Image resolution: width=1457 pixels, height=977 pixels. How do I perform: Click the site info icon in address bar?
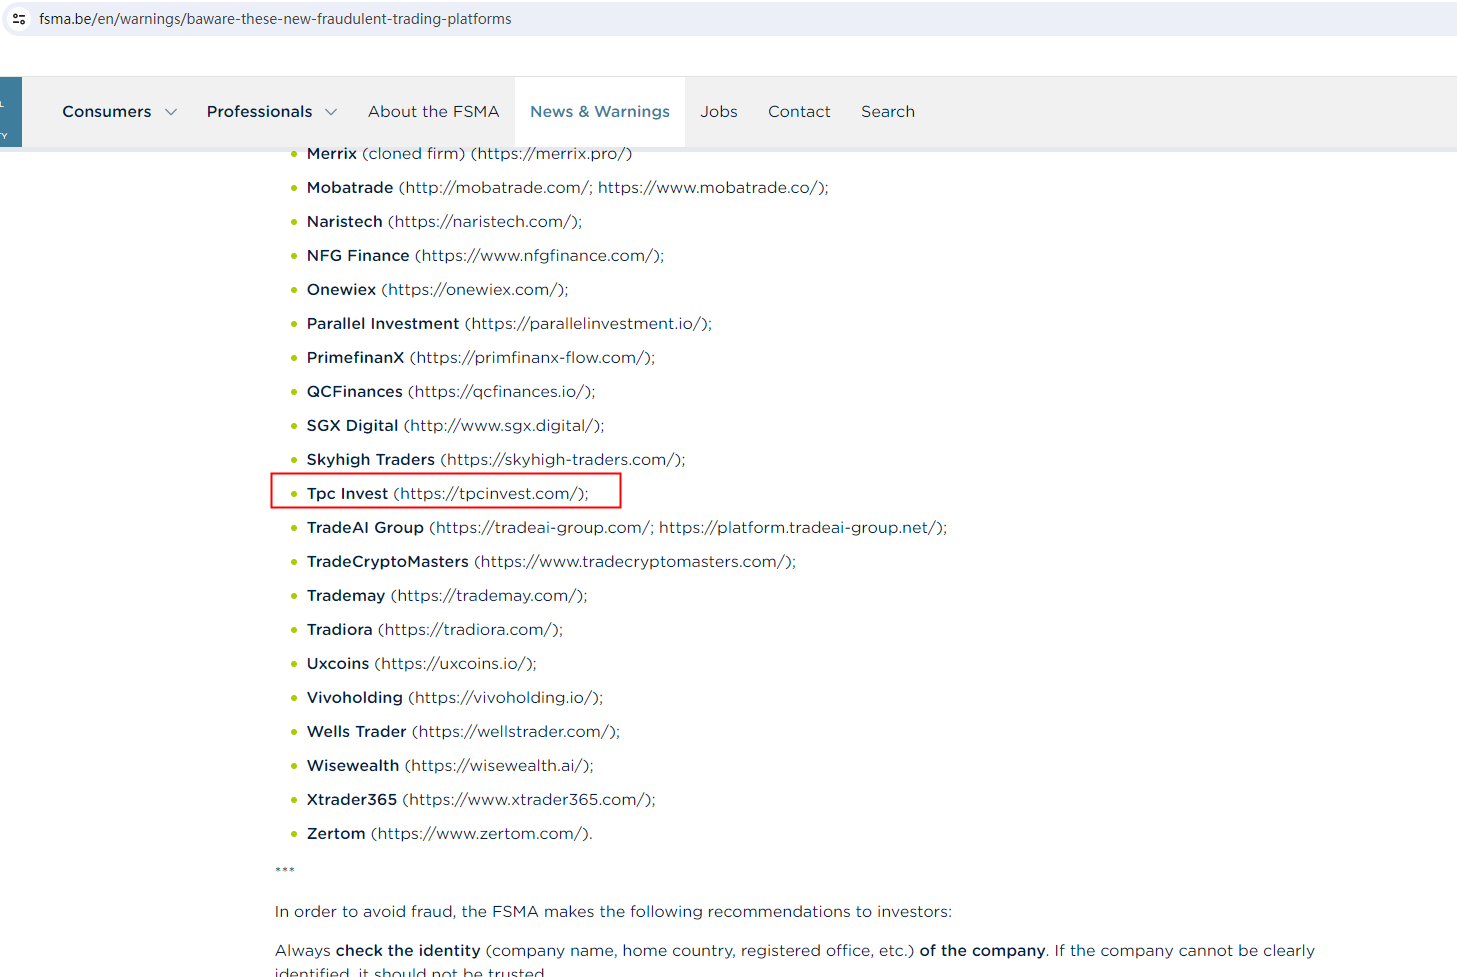coord(19,19)
